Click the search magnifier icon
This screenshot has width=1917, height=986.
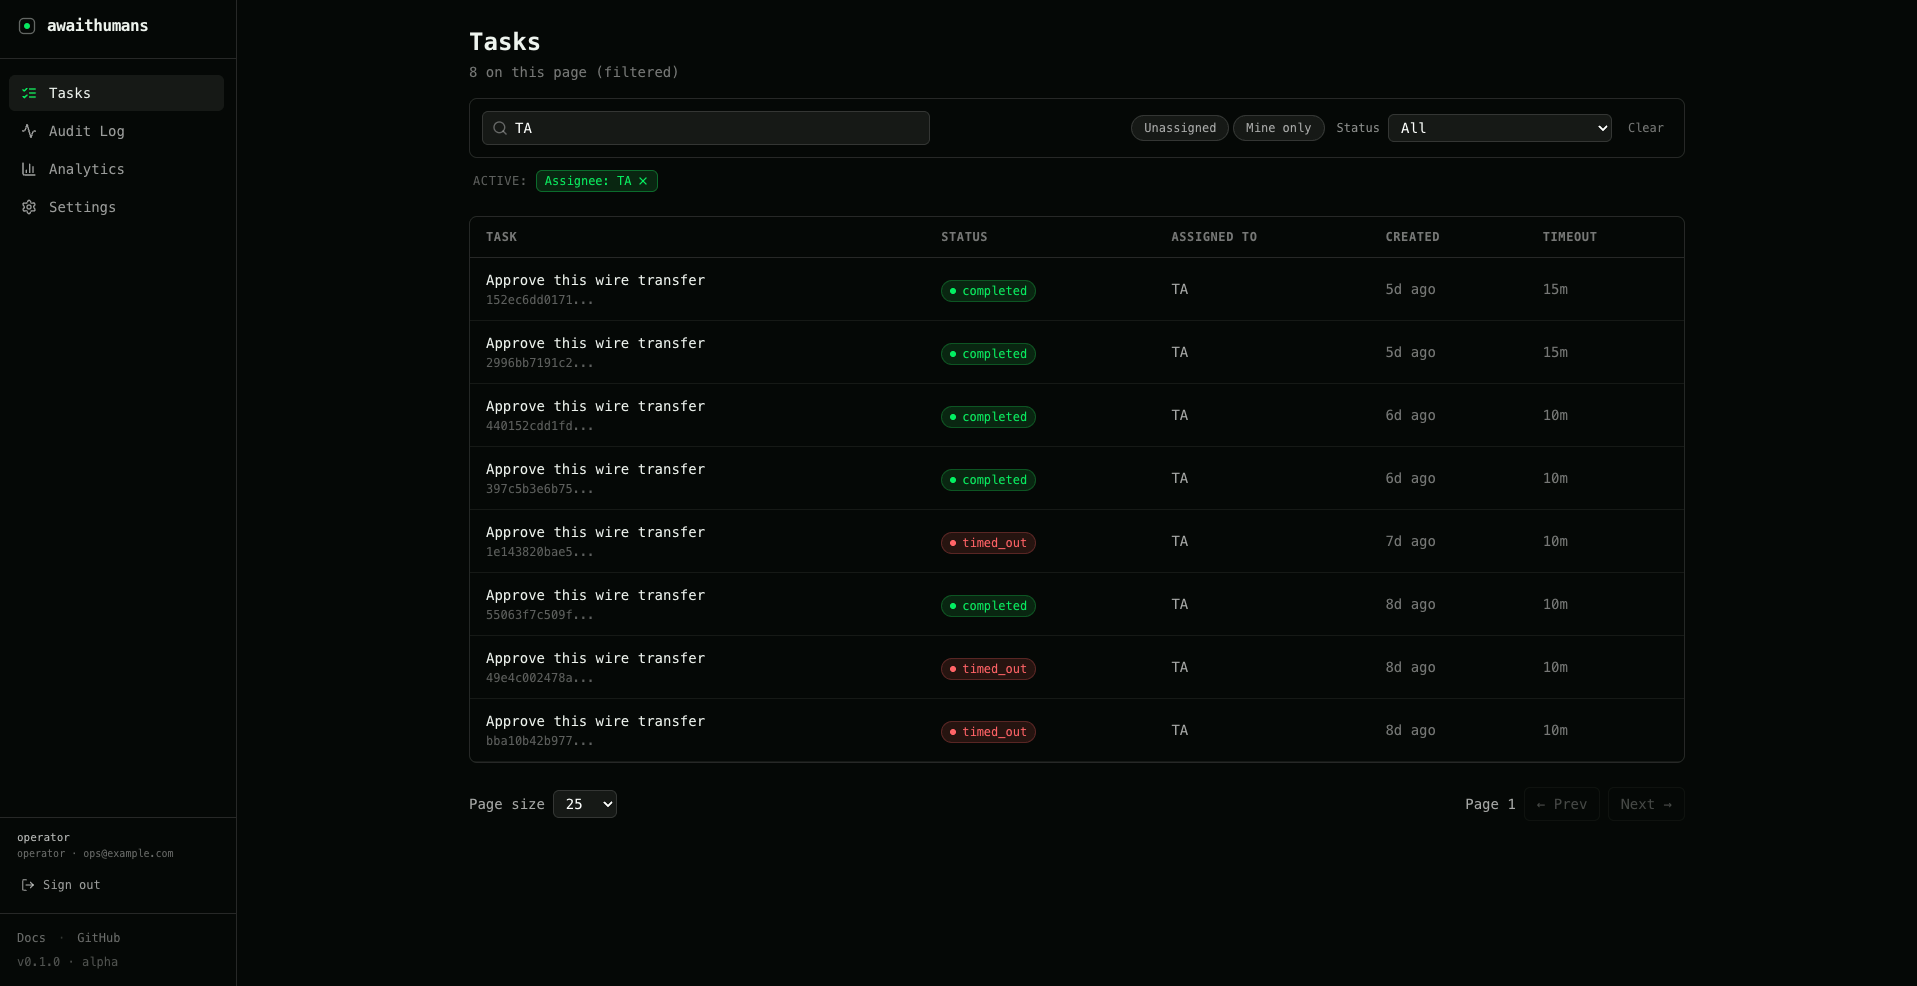coord(500,128)
